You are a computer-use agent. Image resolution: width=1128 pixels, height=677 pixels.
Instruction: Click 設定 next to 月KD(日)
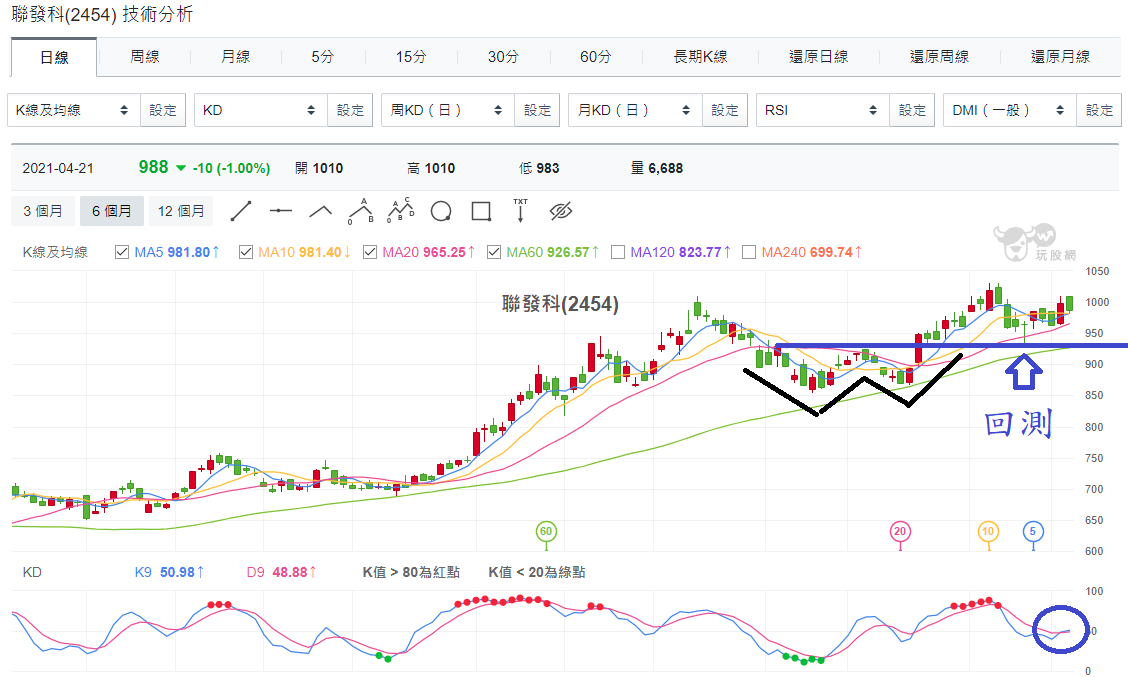725,110
